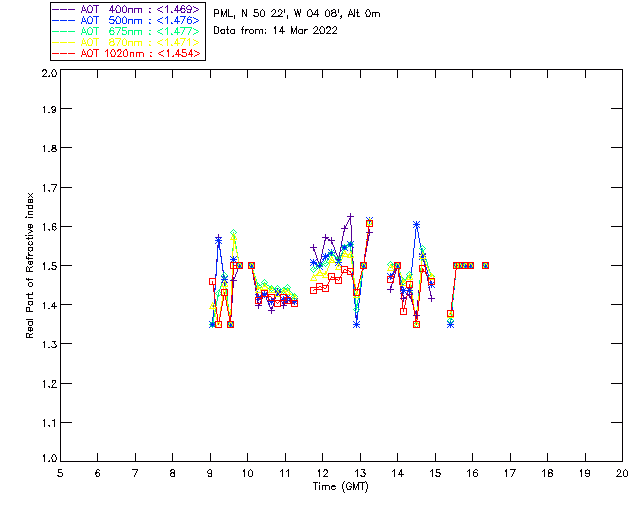
Task: Click the x-axis tick label 9
Action: pos(210,473)
